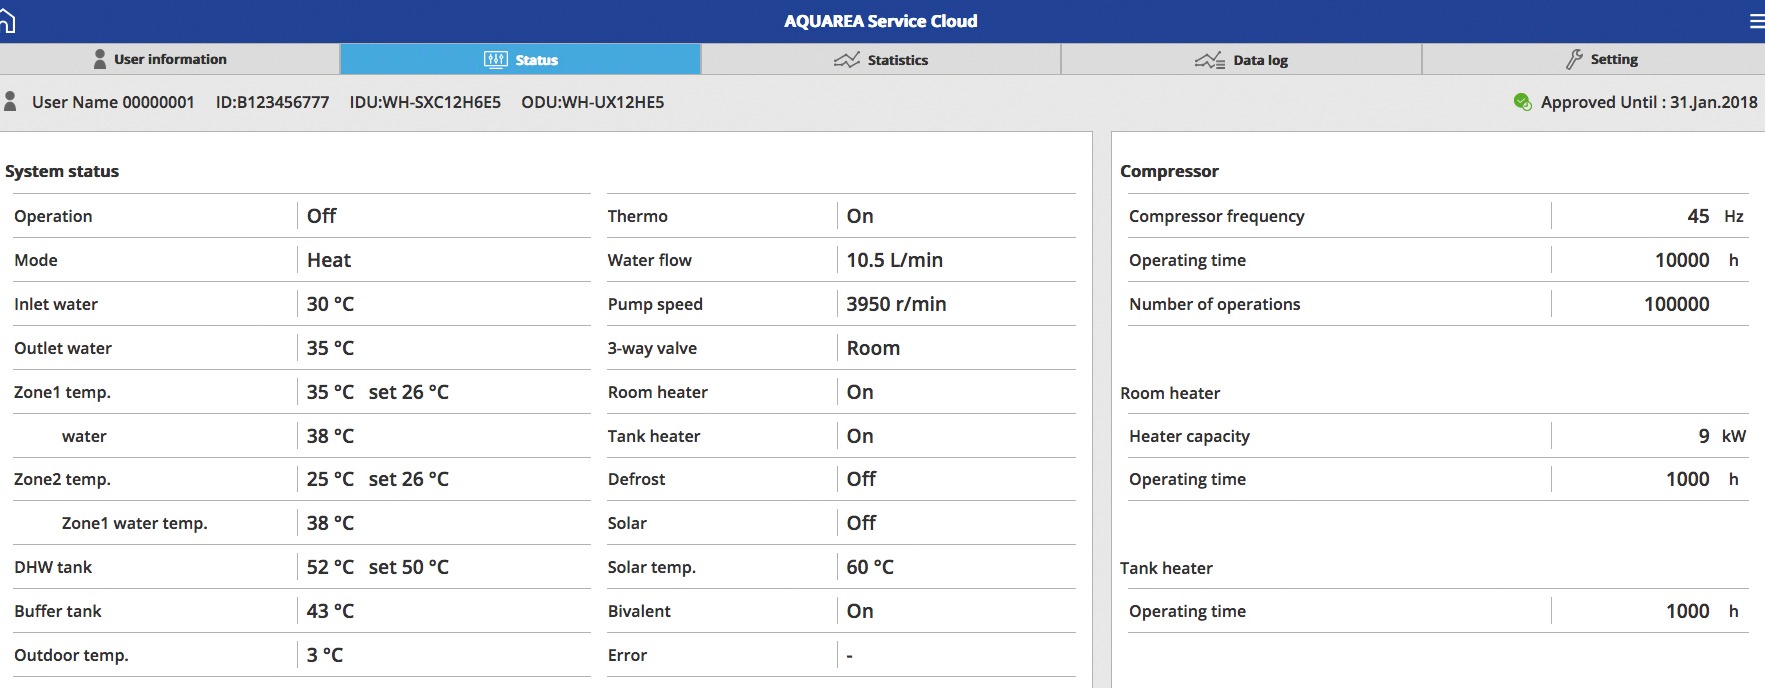This screenshot has width=1765, height=688.
Task: Open the Setting tab
Action: [1594, 59]
